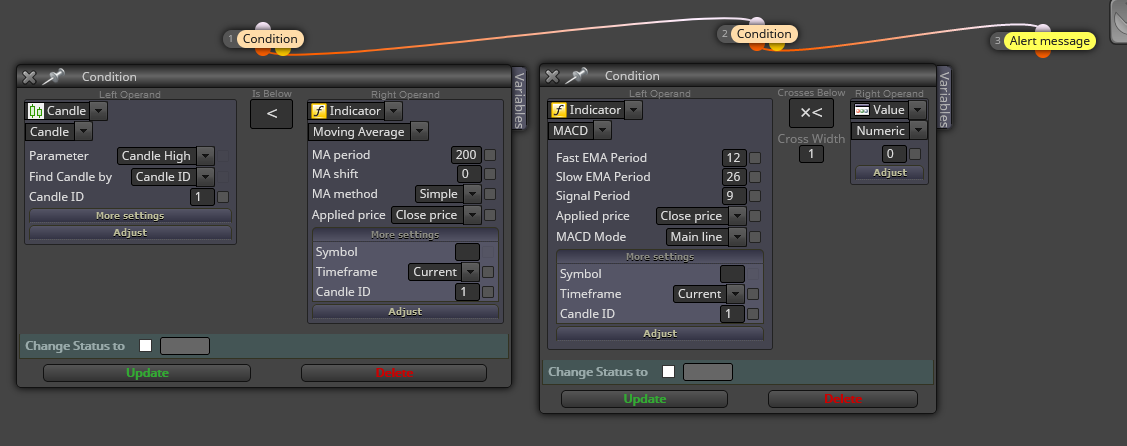Click the status color box in right panel
This screenshot has width=1127, height=446.
(707, 372)
